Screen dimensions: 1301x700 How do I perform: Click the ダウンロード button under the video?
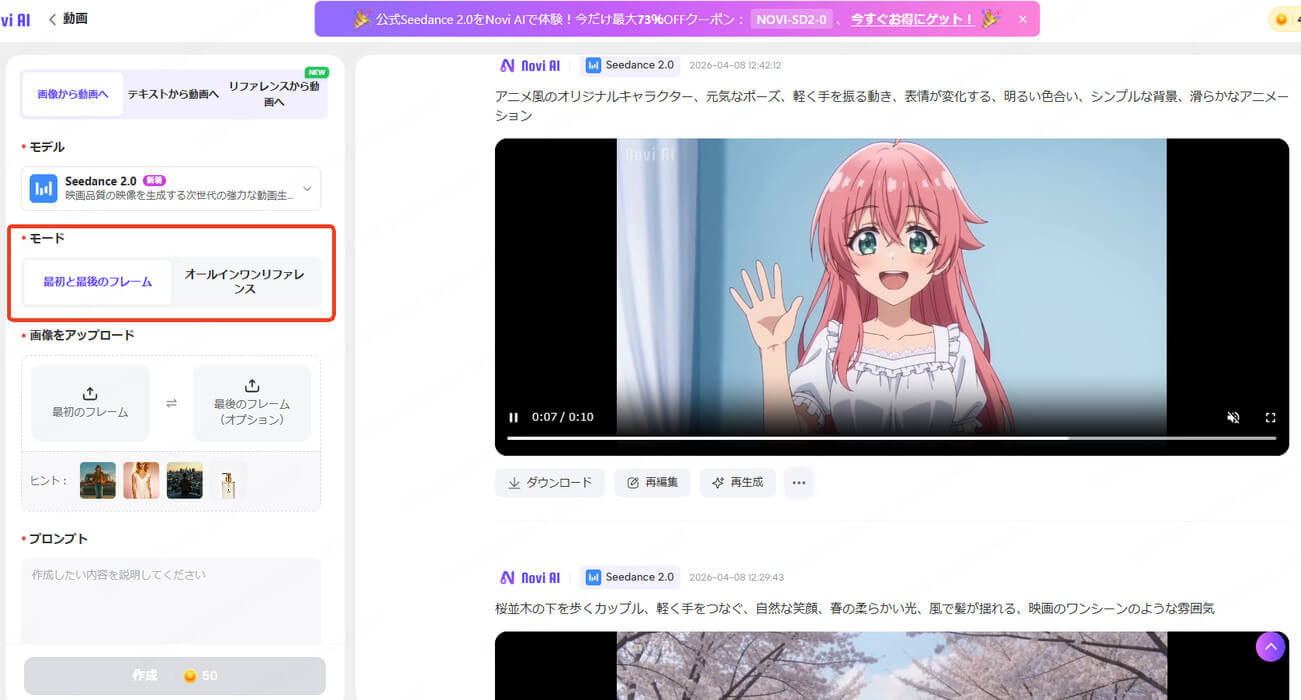point(550,482)
